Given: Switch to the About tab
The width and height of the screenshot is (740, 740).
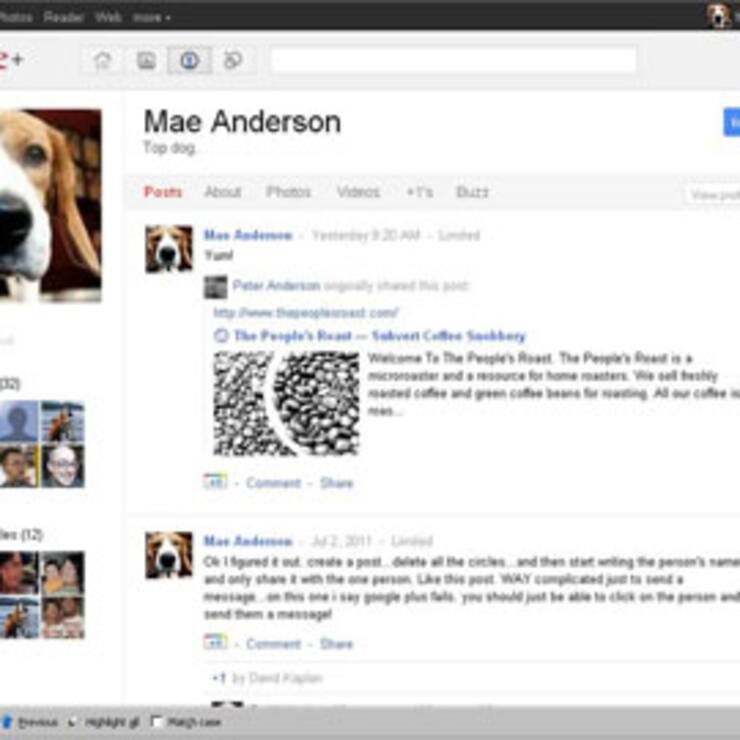Looking at the screenshot, I should pos(222,192).
